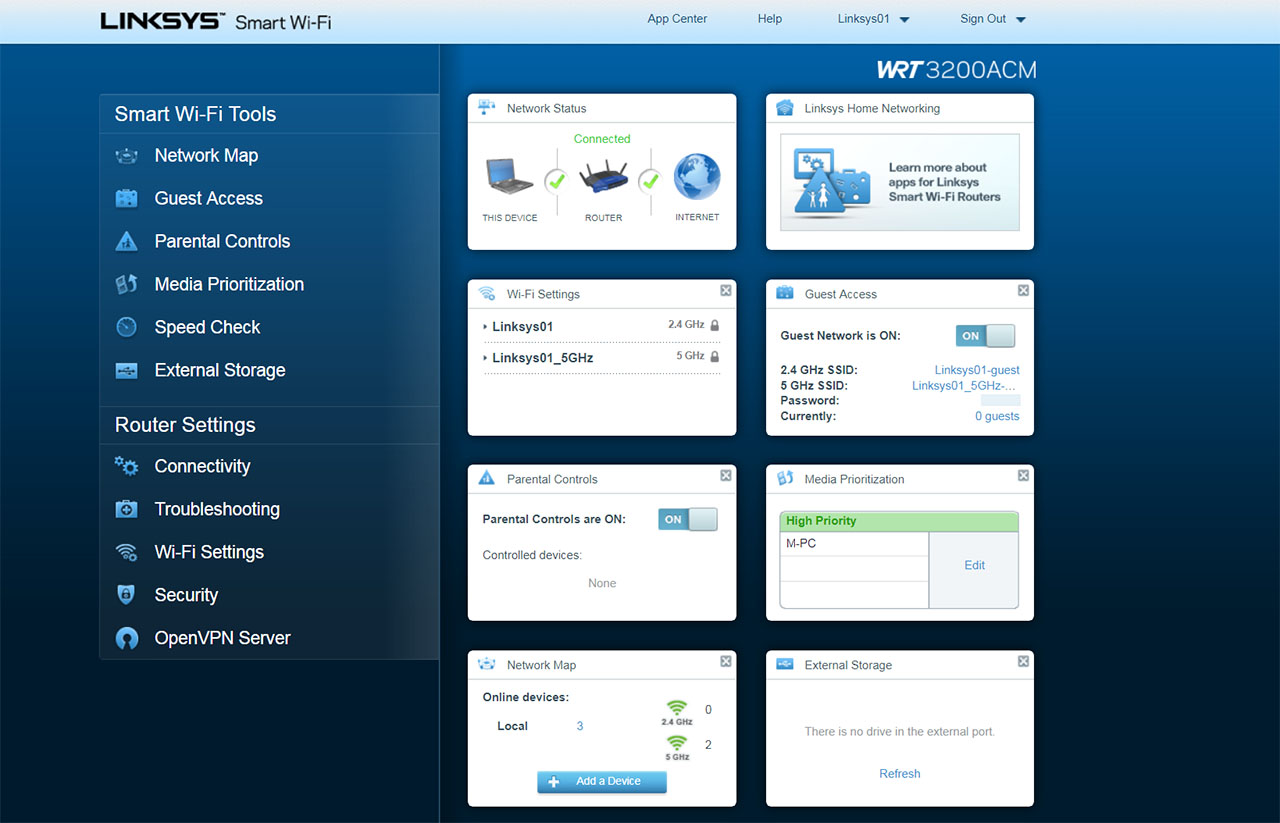Click the OpenVPN Server icon

pyautogui.click(x=126, y=638)
